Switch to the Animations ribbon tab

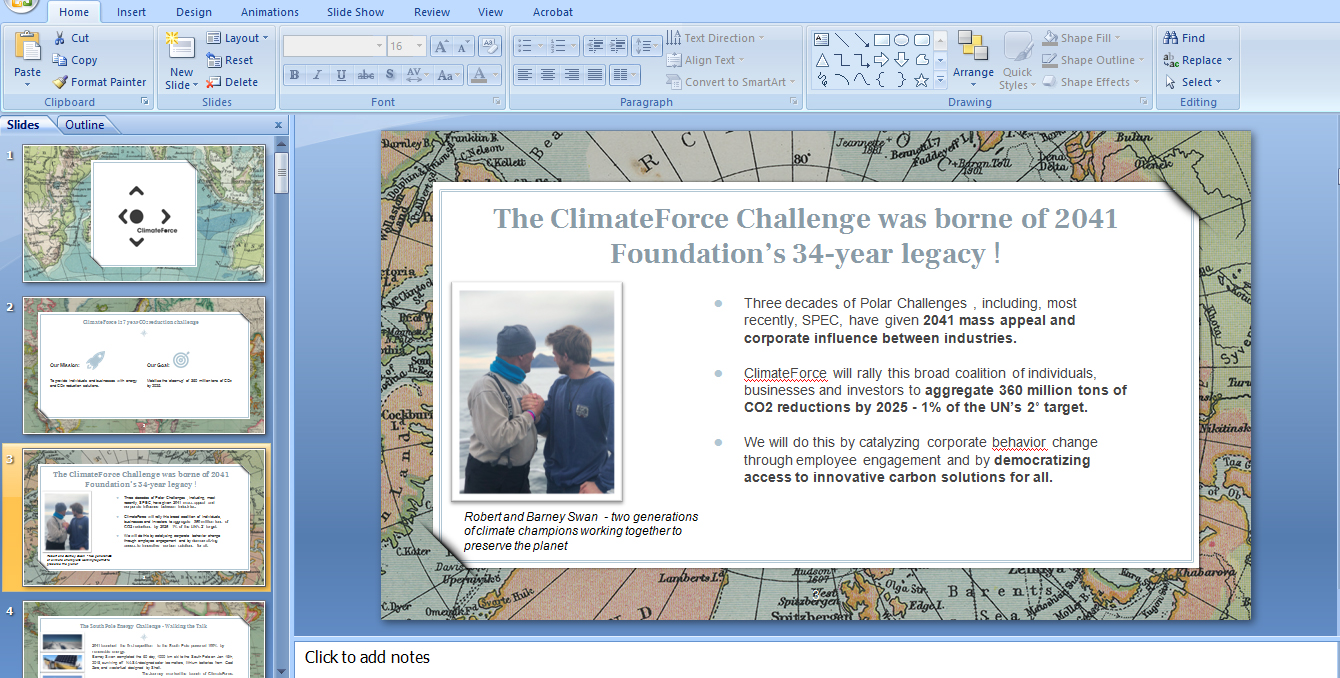click(269, 12)
